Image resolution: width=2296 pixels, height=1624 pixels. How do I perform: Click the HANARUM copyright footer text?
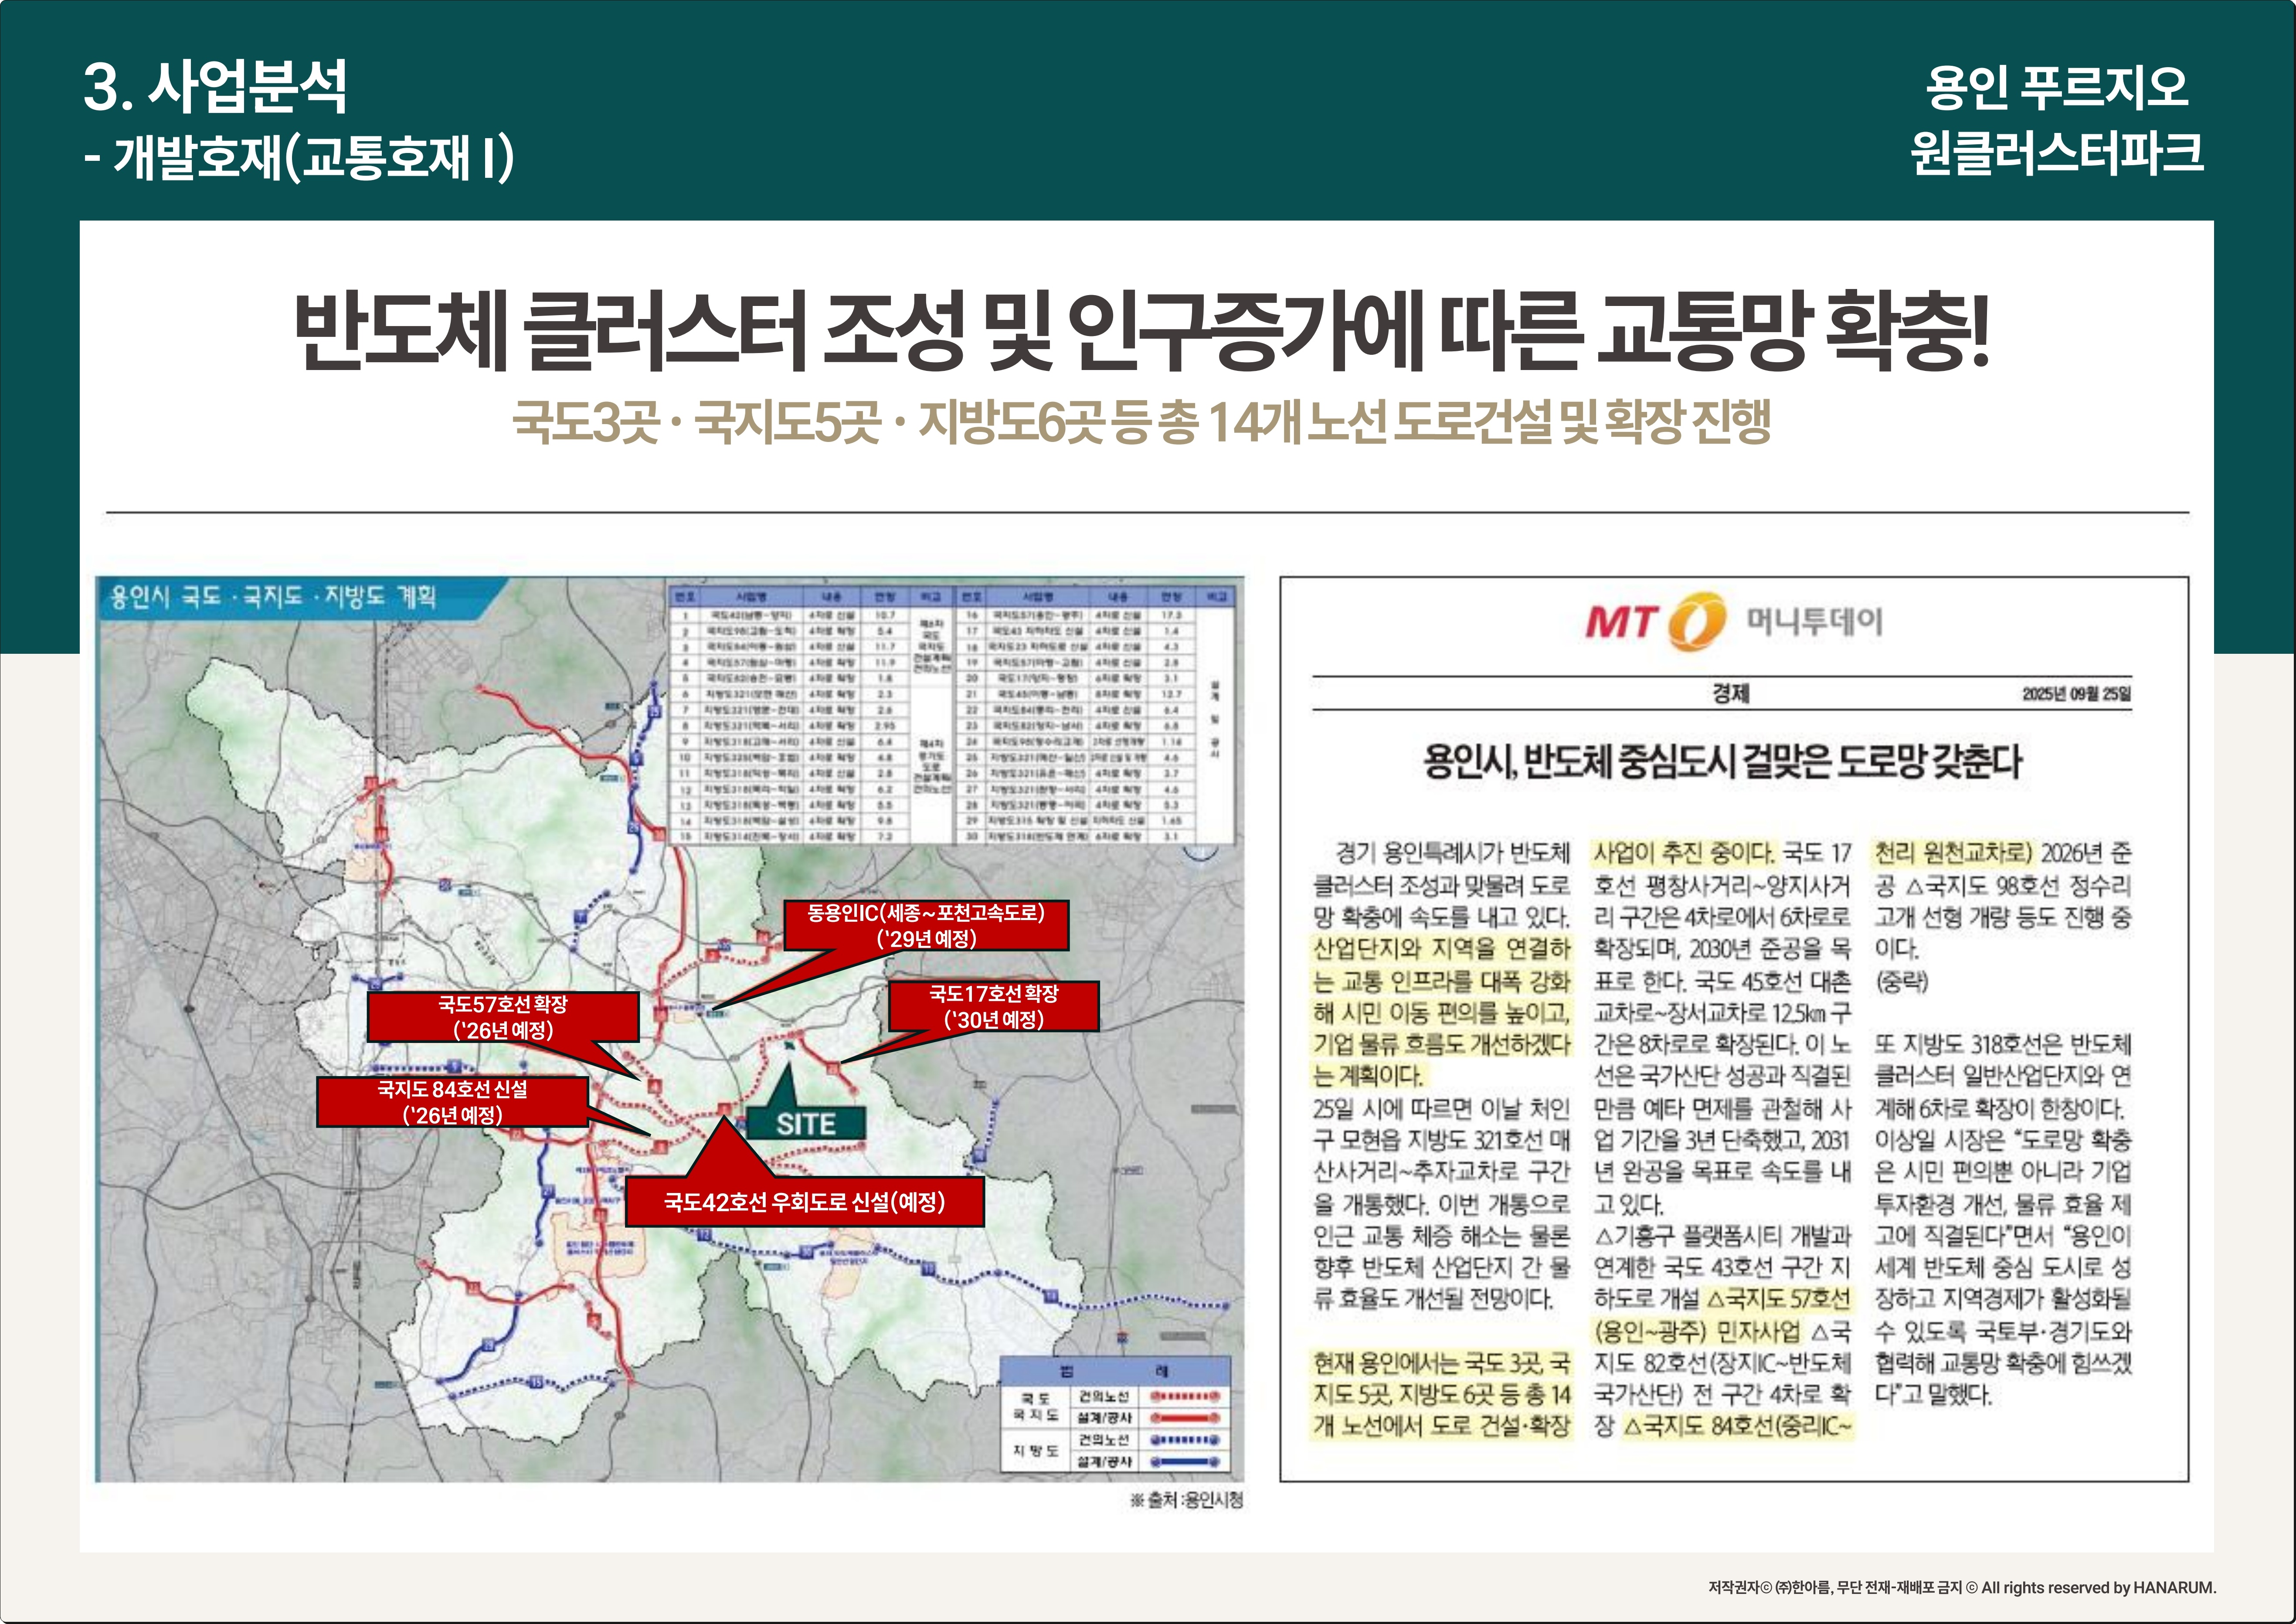click(x=1962, y=1588)
